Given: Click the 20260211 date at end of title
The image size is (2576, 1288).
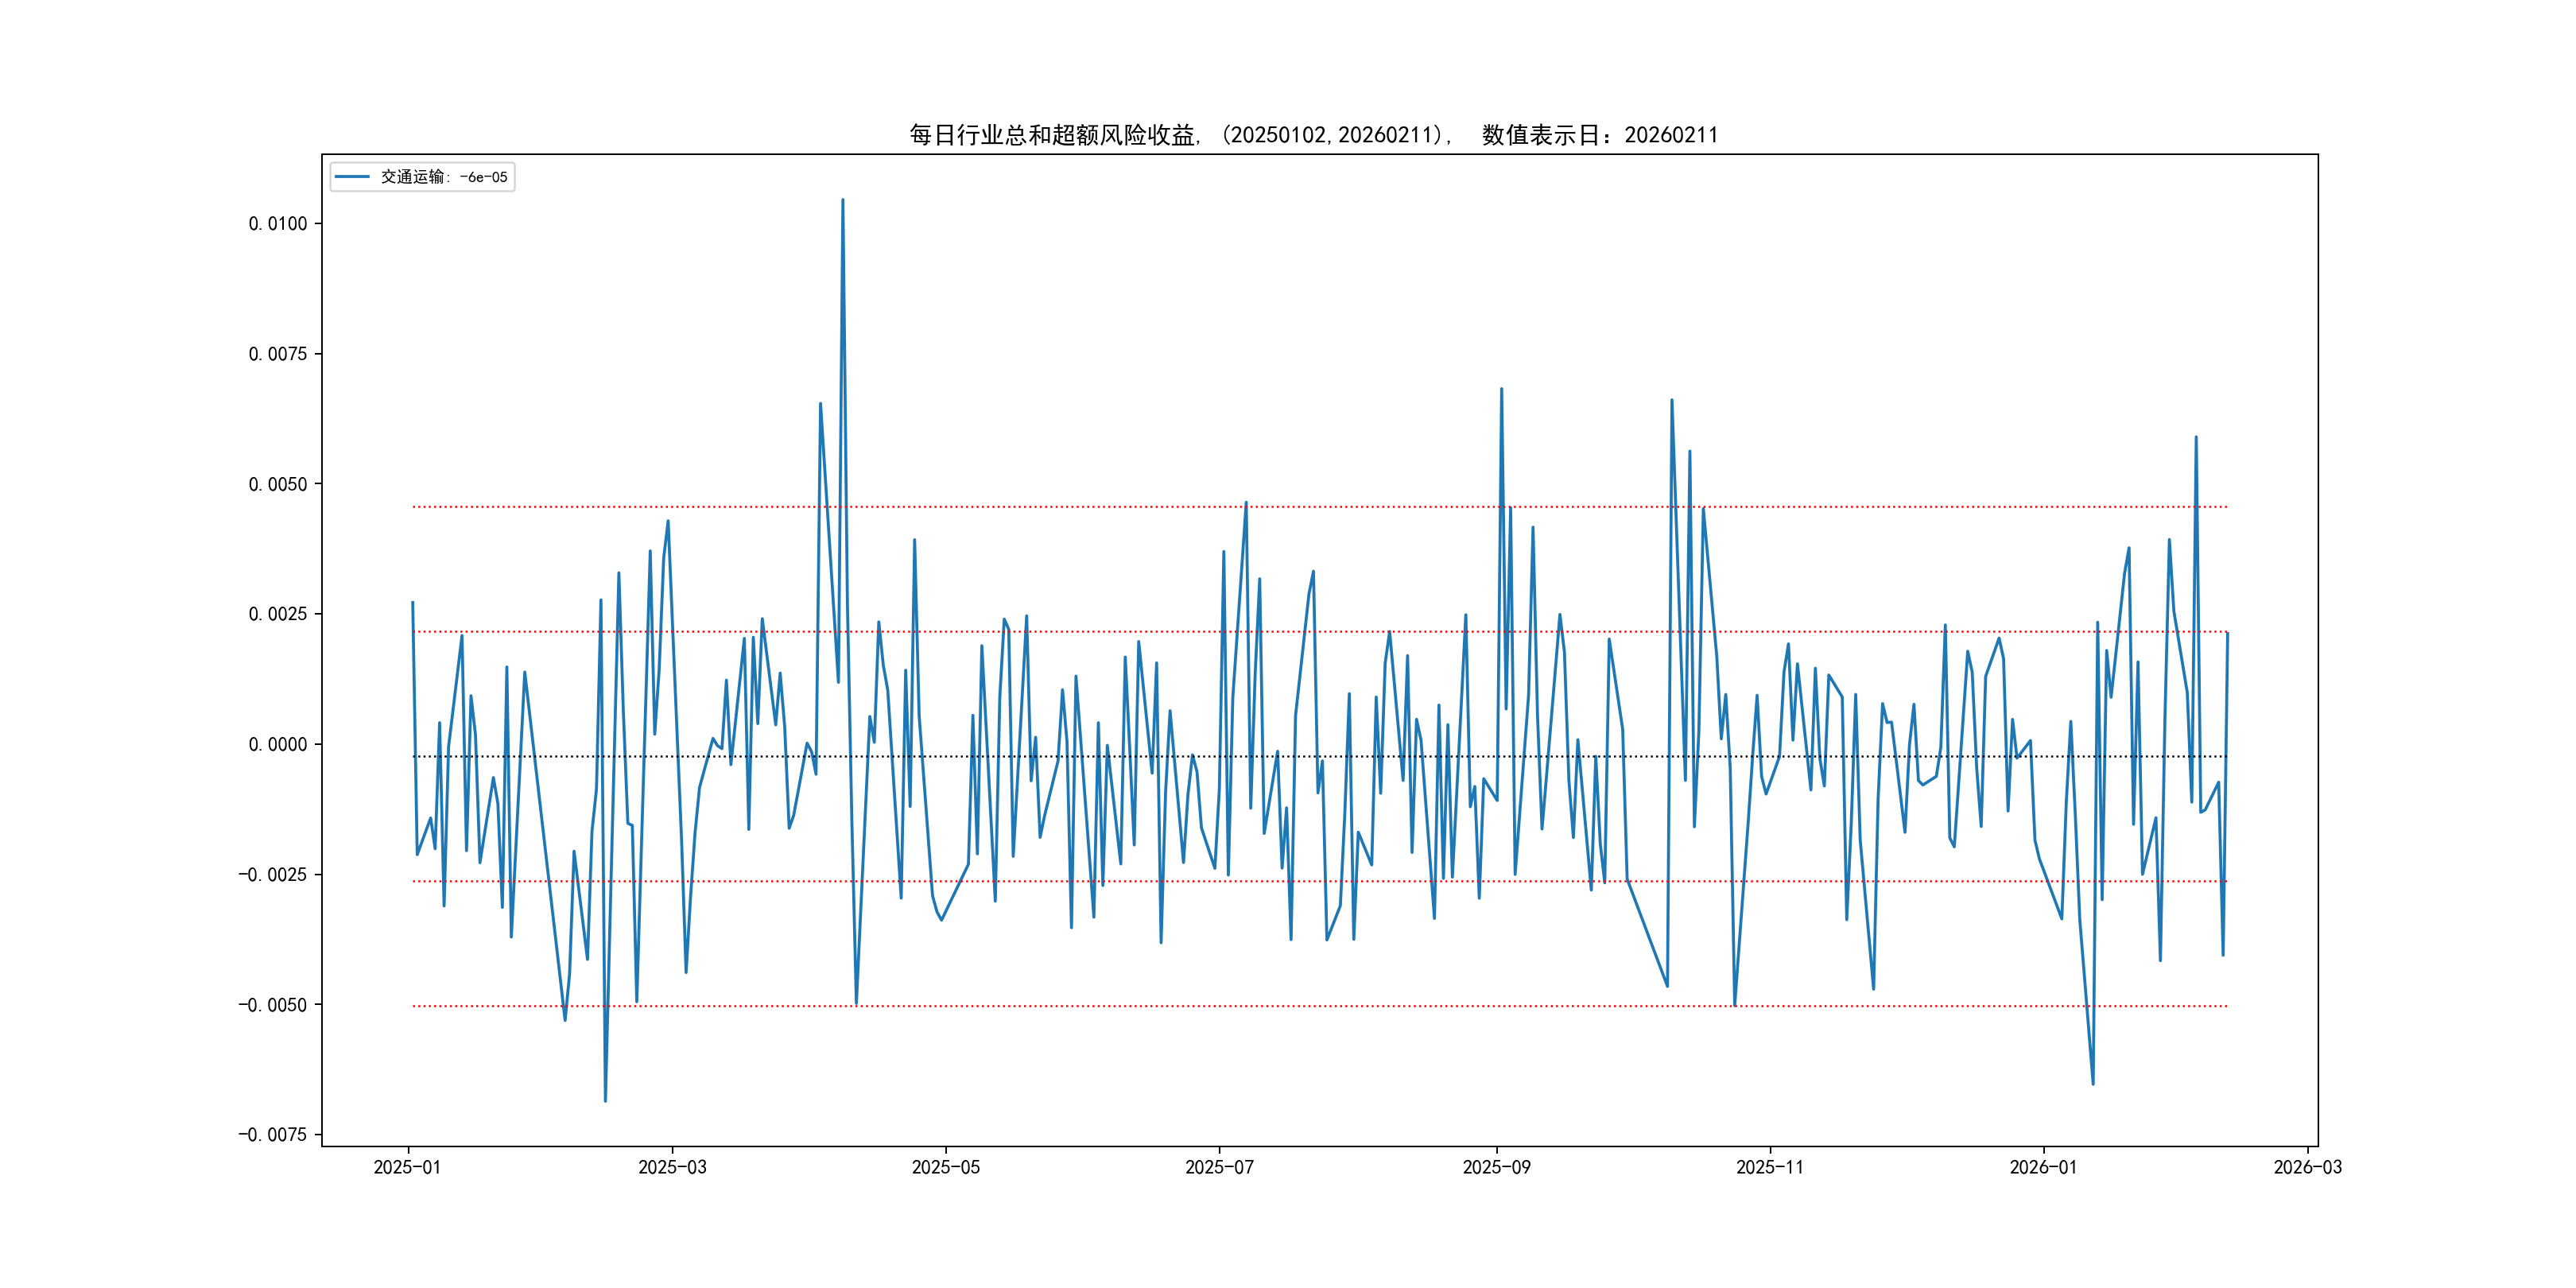Looking at the screenshot, I should [x=1671, y=135].
